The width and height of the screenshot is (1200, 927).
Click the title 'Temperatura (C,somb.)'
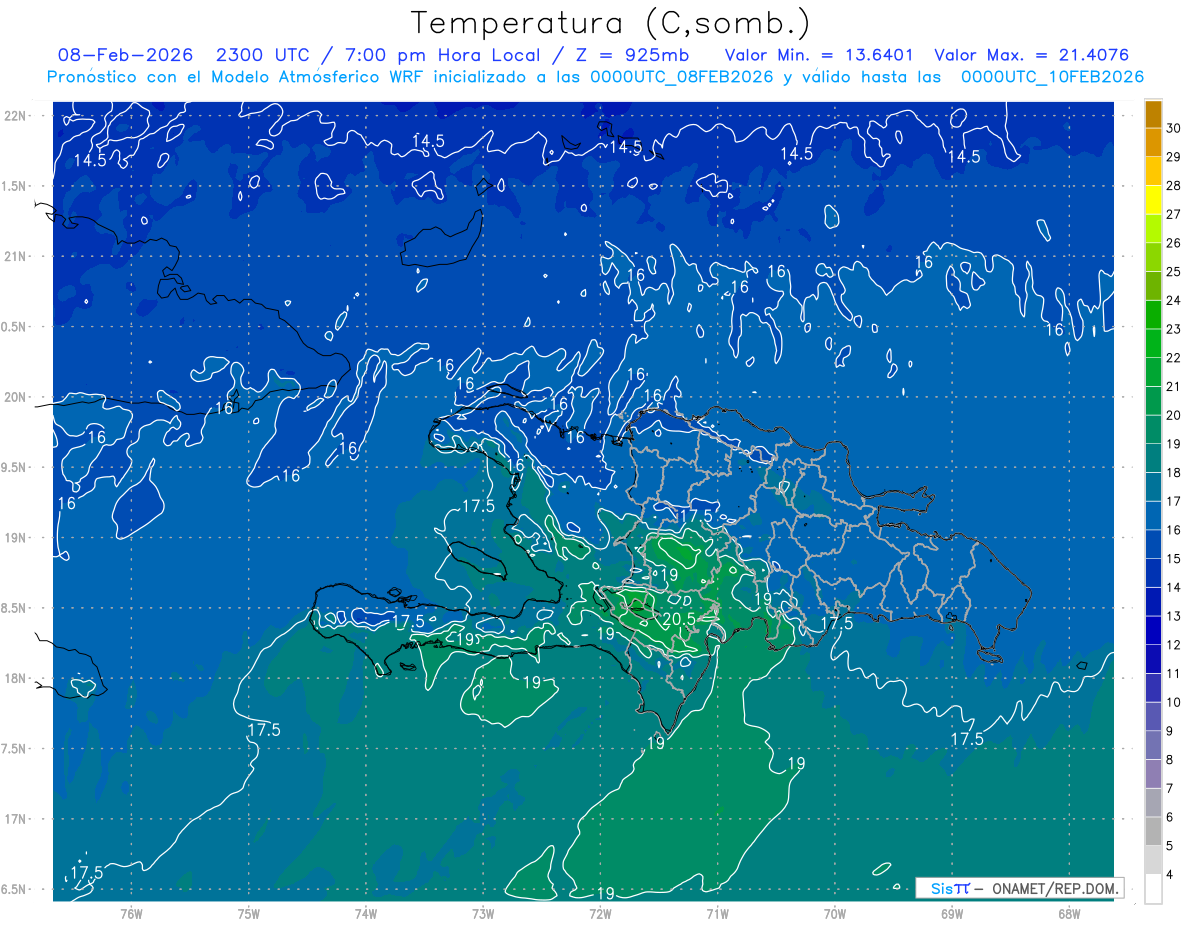pyautogui.click(x=611, y=22)
